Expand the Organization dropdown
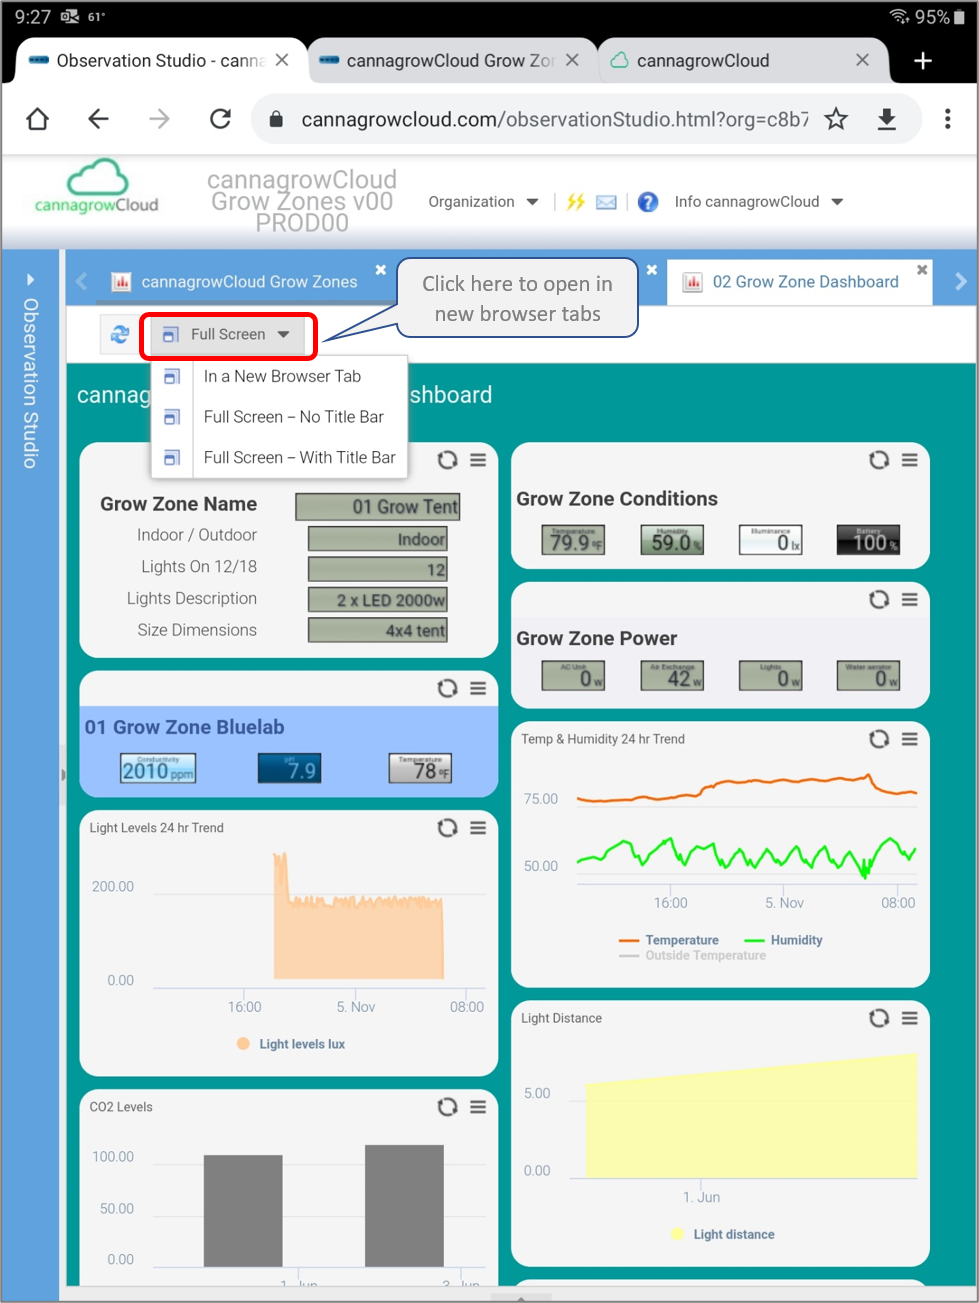 click(483, 202)
